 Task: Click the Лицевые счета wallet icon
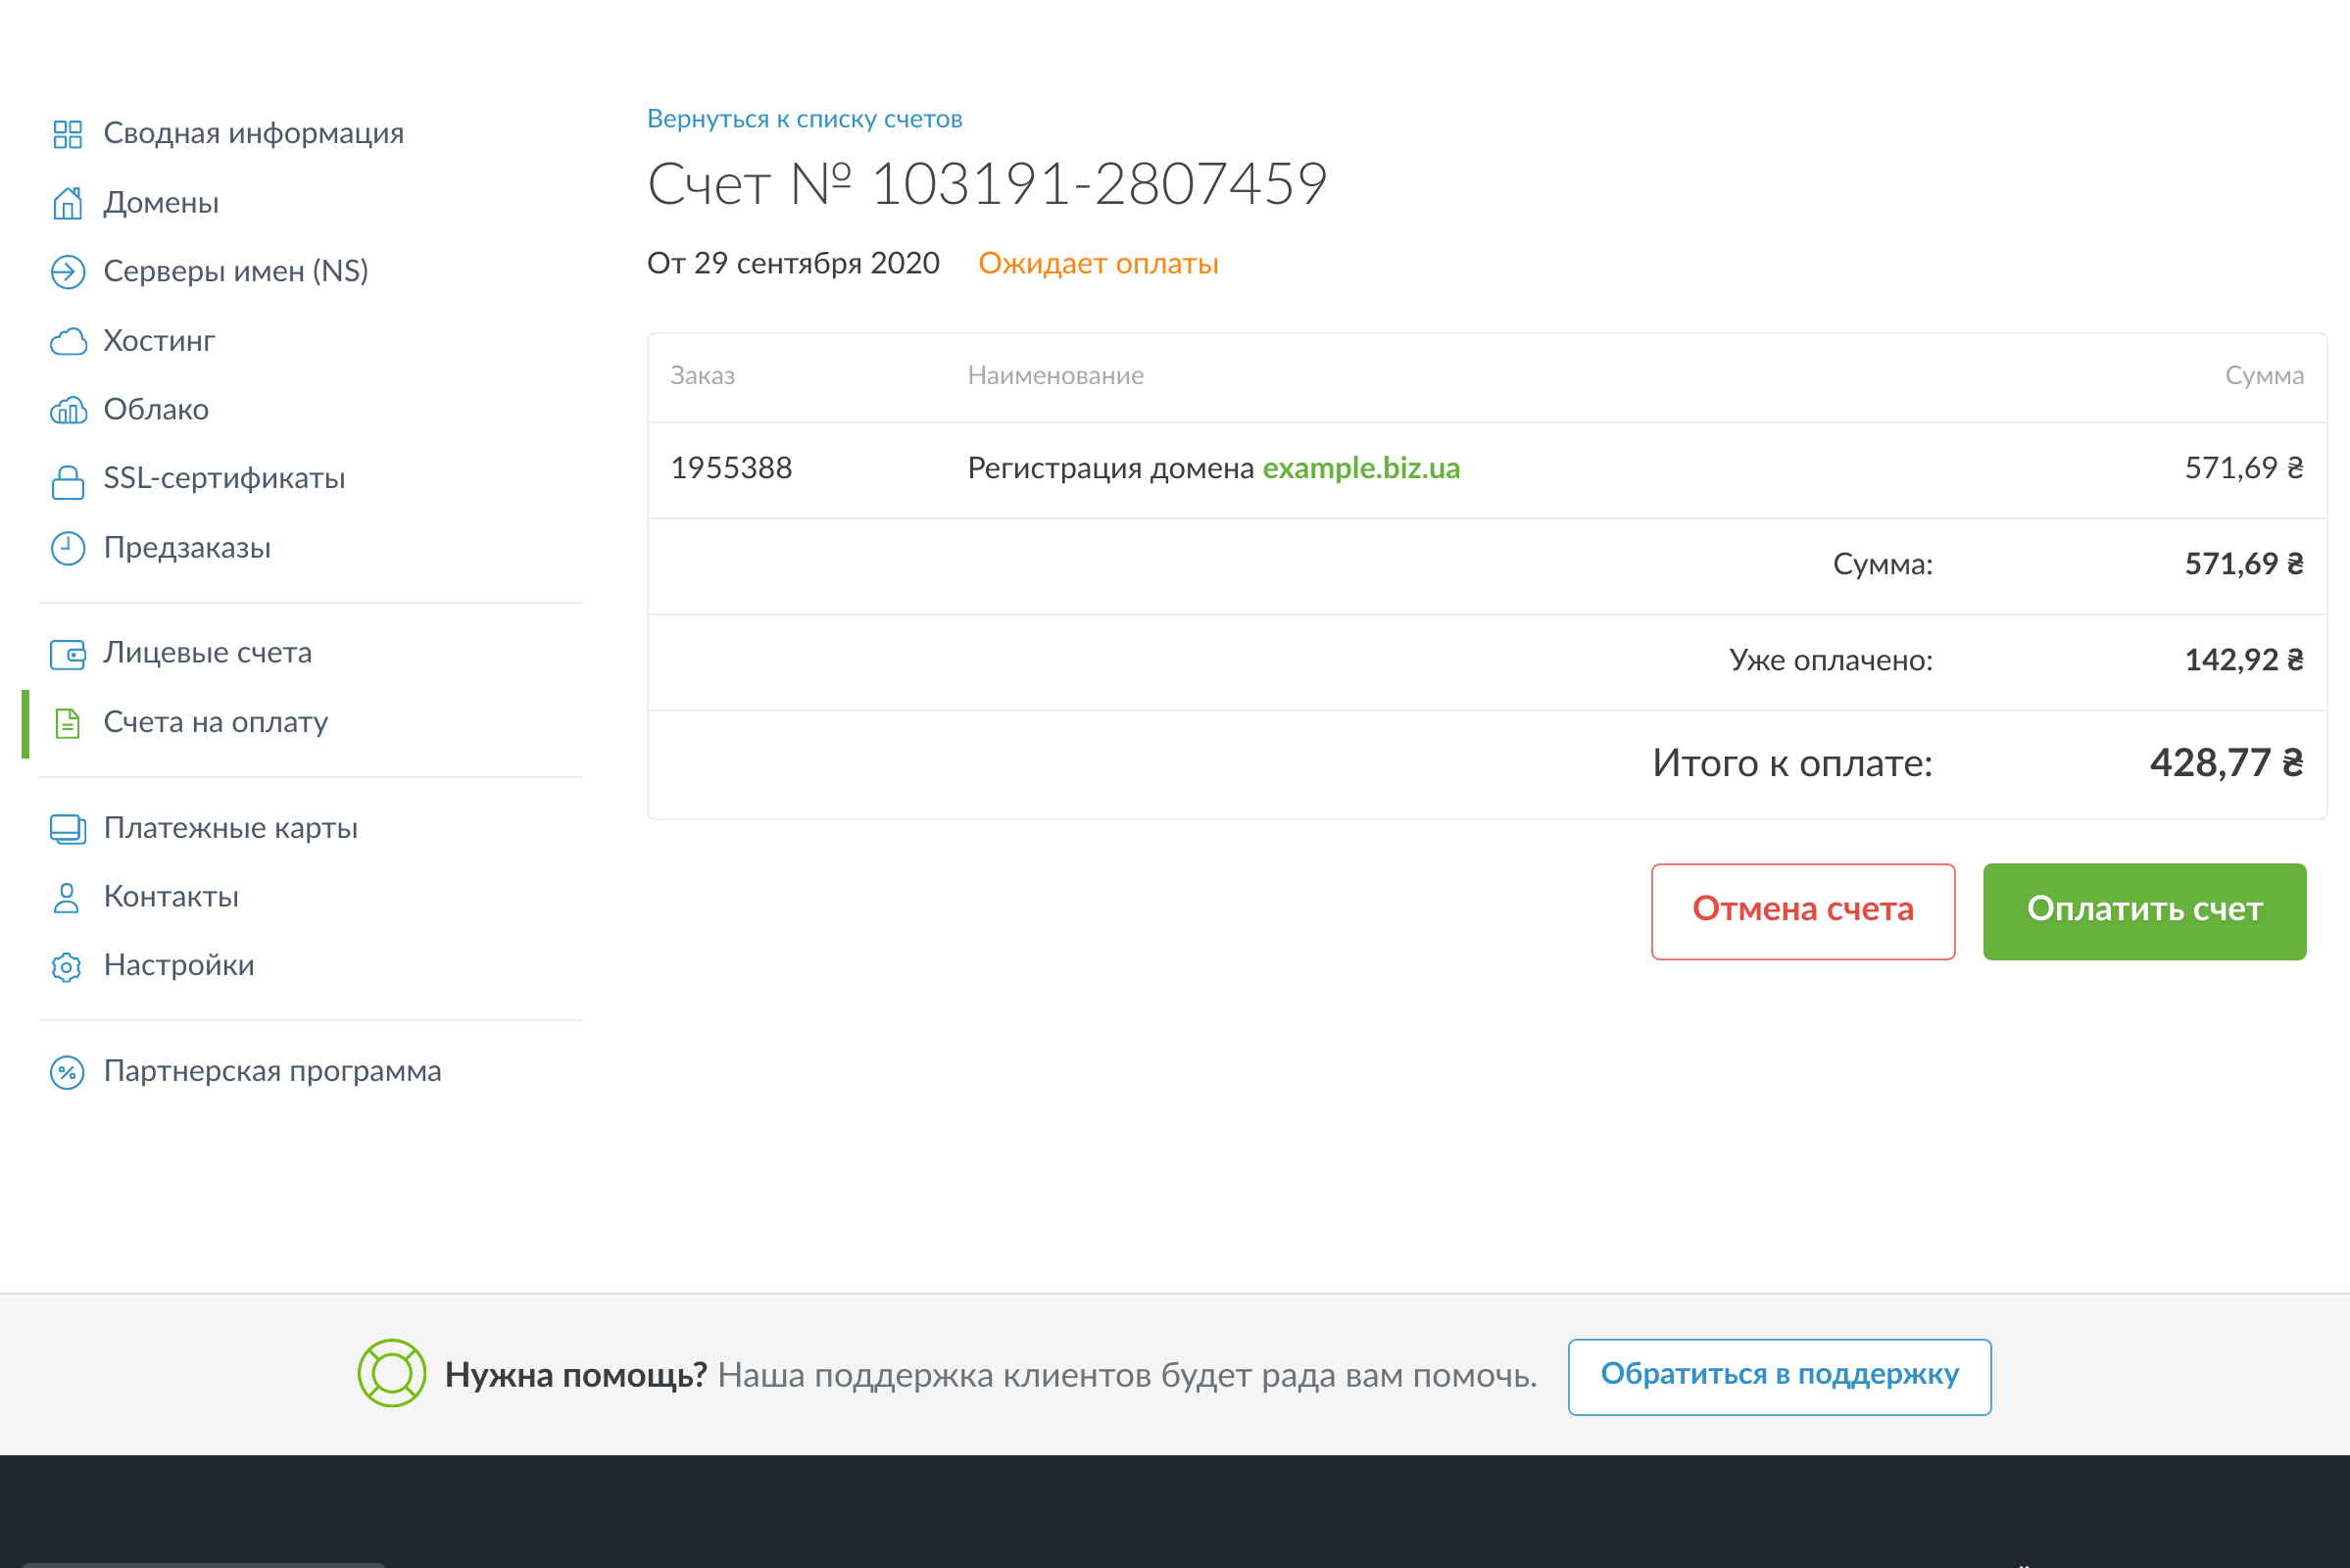click(x=67, y=655)
